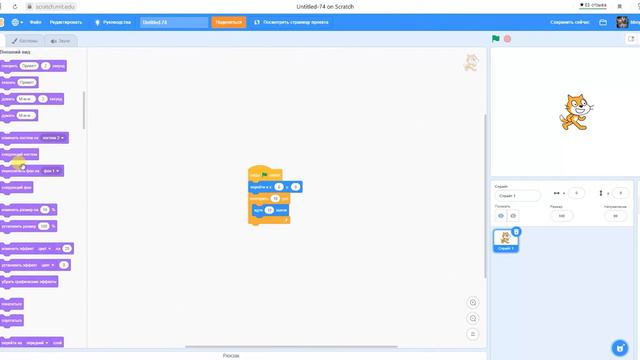Image resolution: width=640 pixels, height=360 pixels.
Task: Click the cat sprite on the stage
Action: tap(576, 112)
